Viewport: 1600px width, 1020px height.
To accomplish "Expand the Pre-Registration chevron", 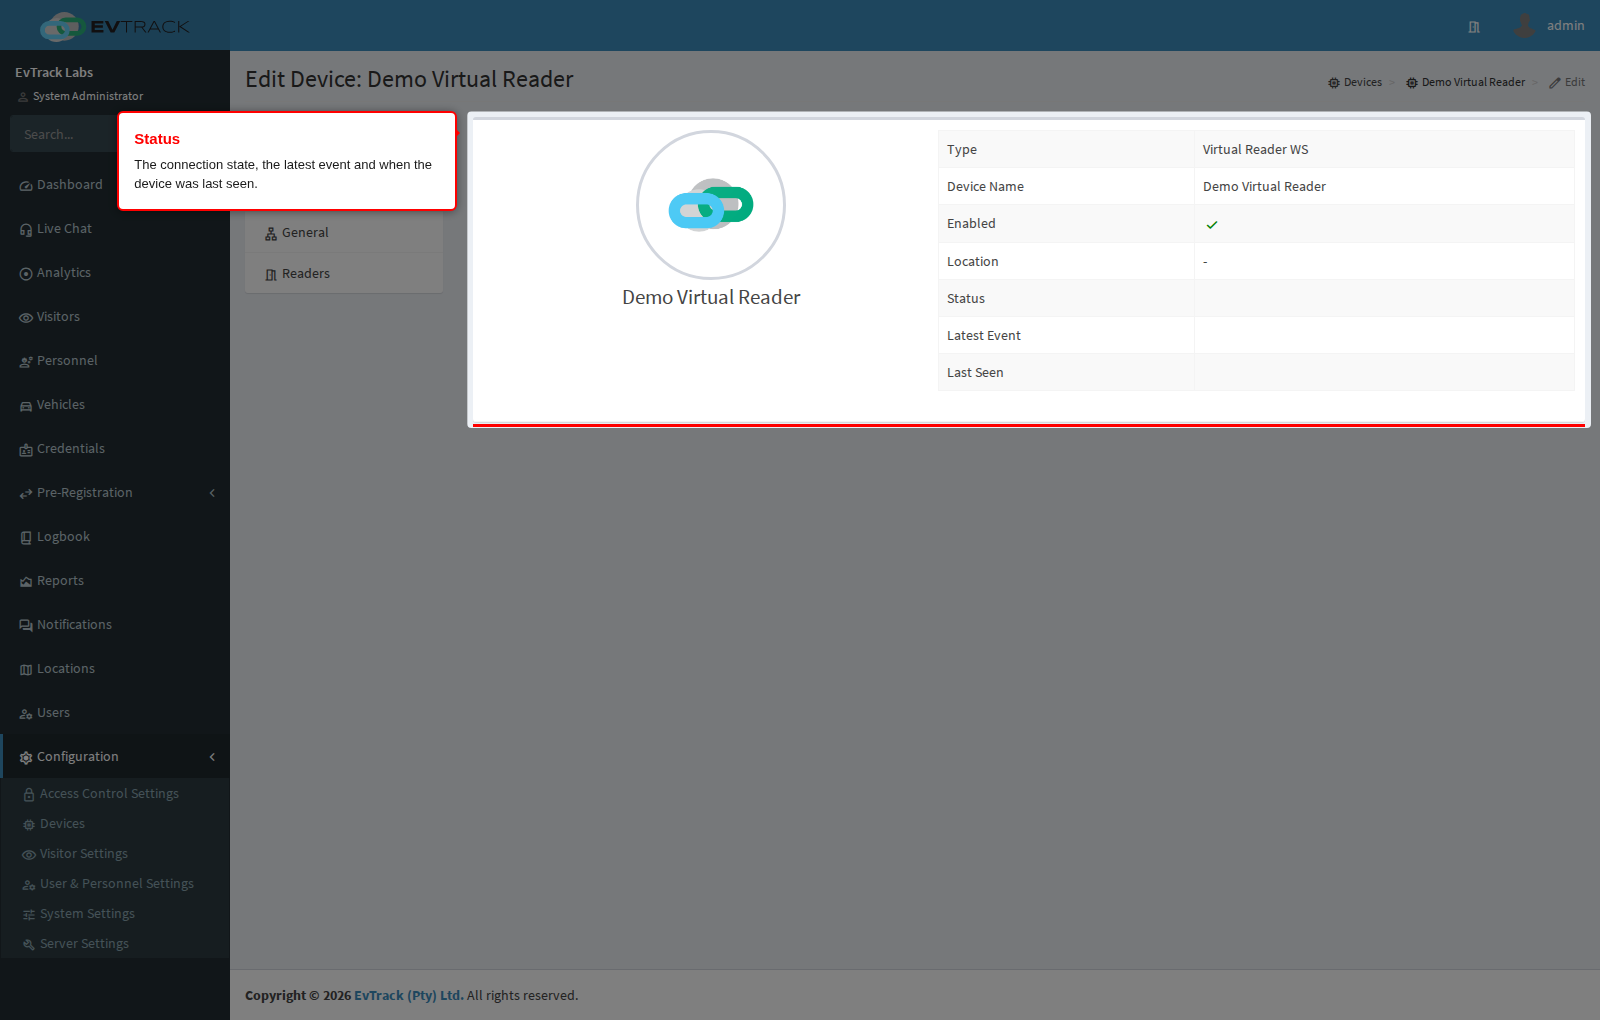I will (212, 493).
